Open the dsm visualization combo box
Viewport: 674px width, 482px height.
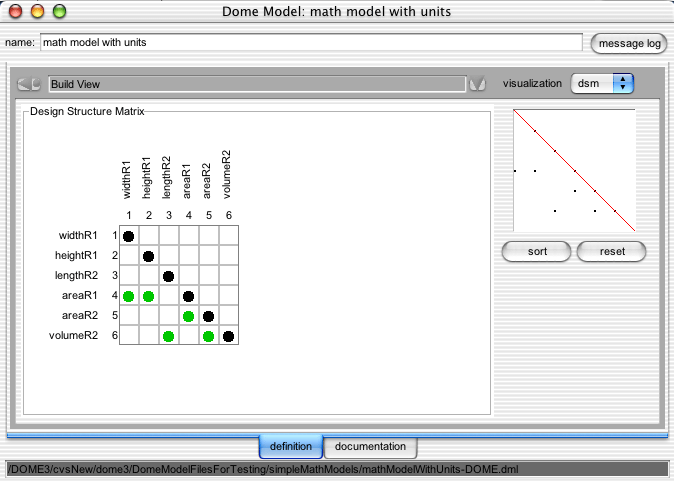click(602, 83)
